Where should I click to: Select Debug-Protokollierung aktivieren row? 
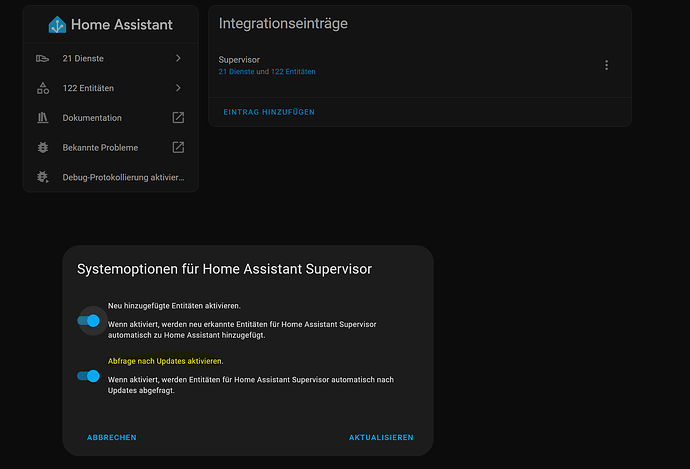[110, 177]
